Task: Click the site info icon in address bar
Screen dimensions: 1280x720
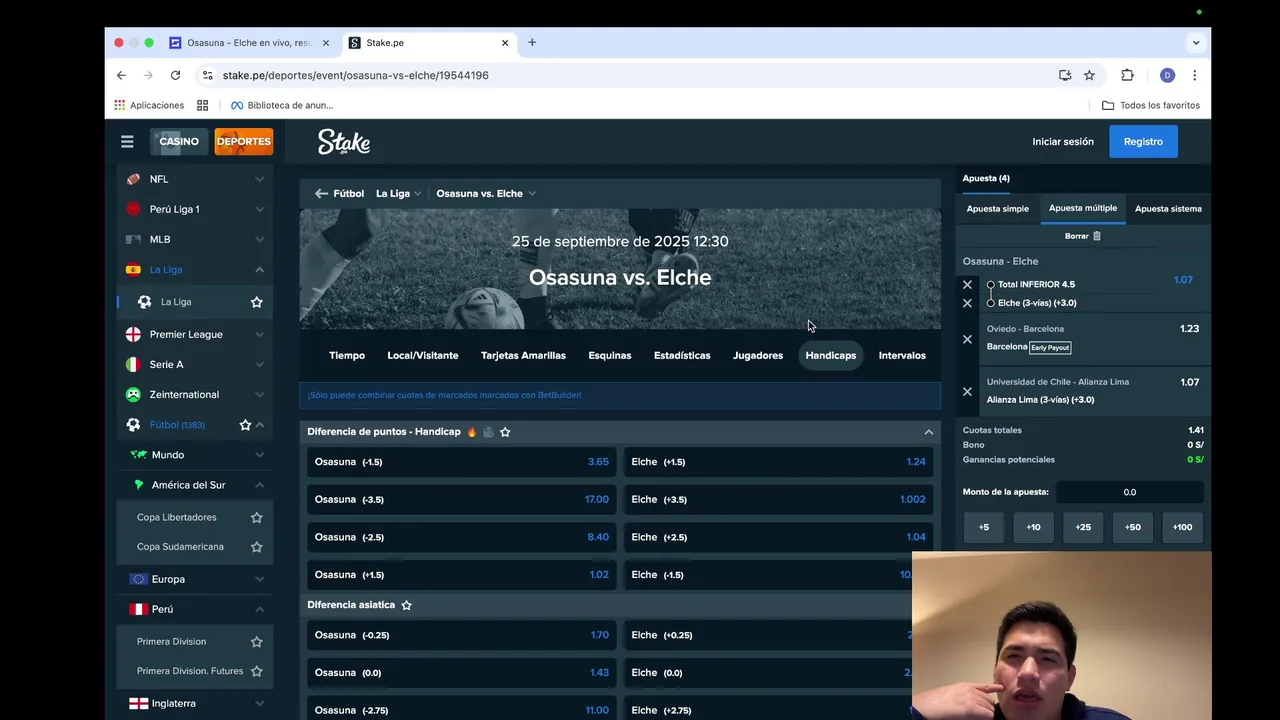Action: 207,75
